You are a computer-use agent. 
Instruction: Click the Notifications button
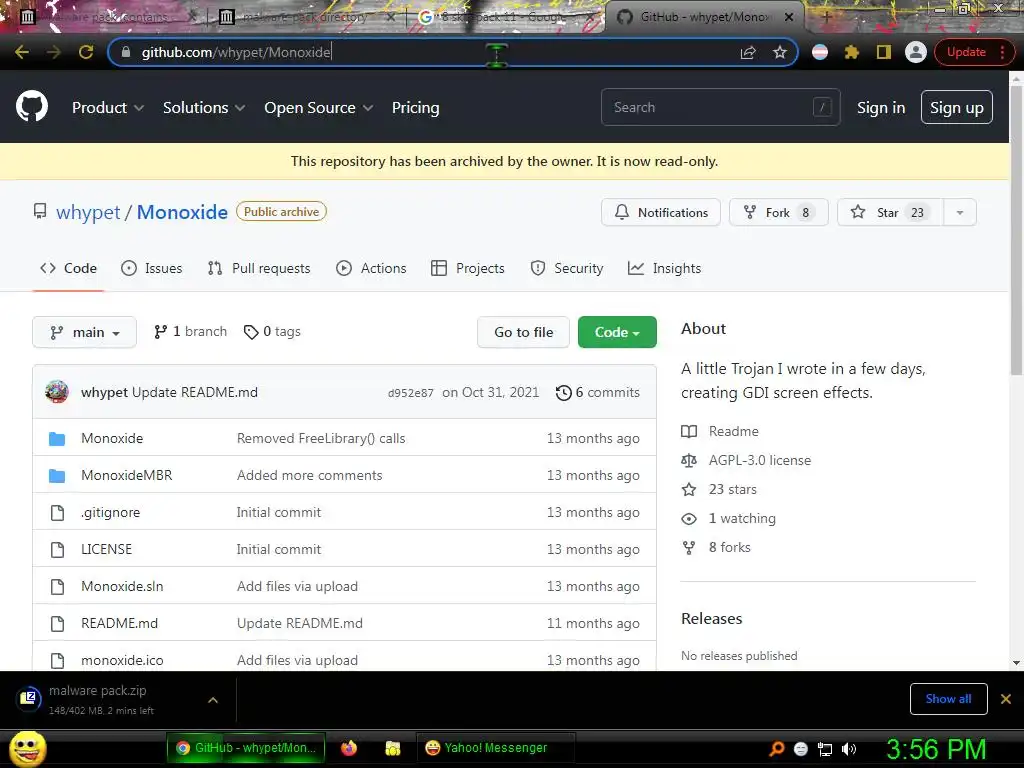tap(660, 212)
